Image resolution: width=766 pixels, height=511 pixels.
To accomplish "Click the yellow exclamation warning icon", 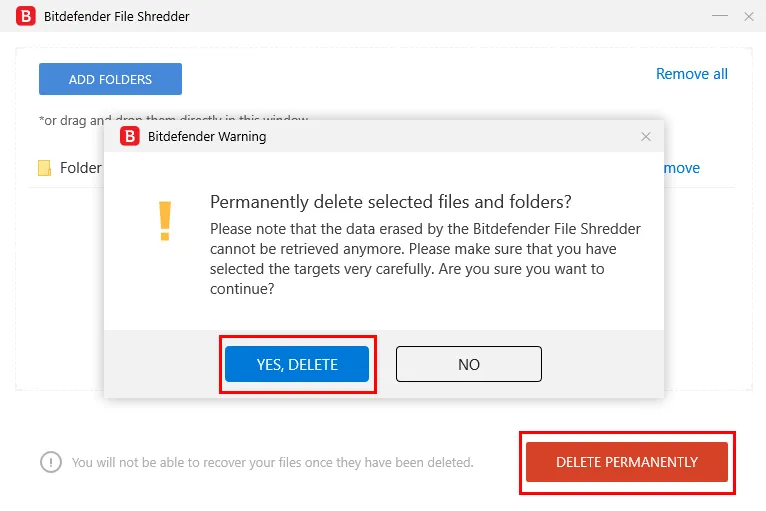I will 165,221.
